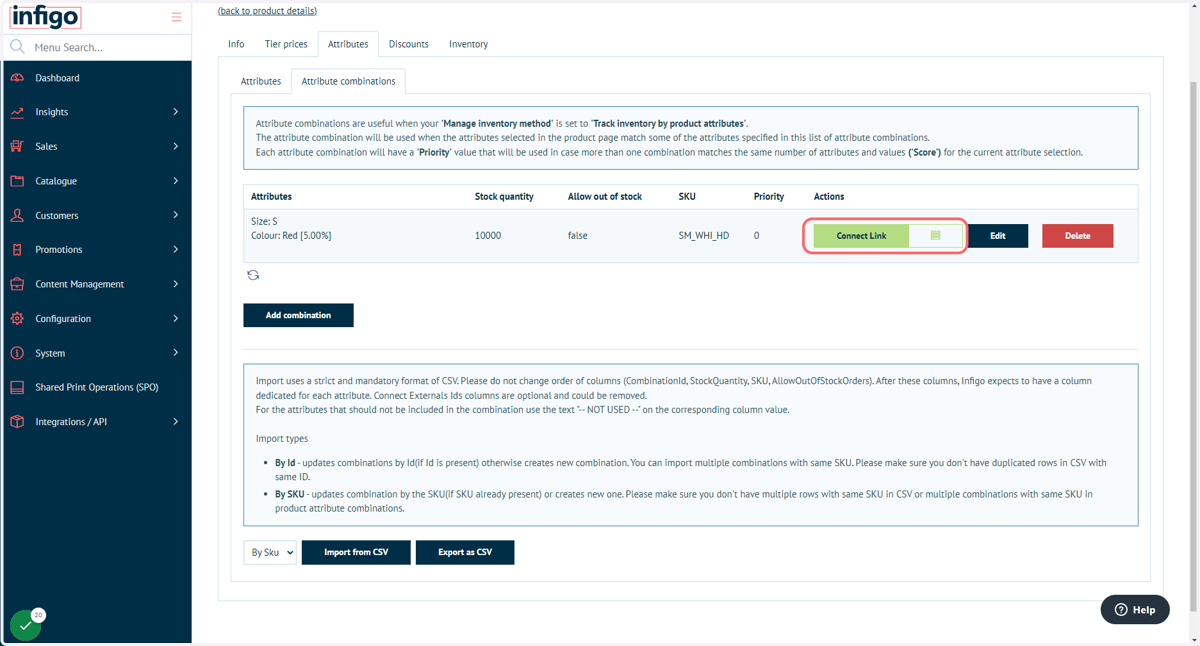Click the stock quantity value 10000
This screenshot has height=646, width=1200.
[488, 236]
